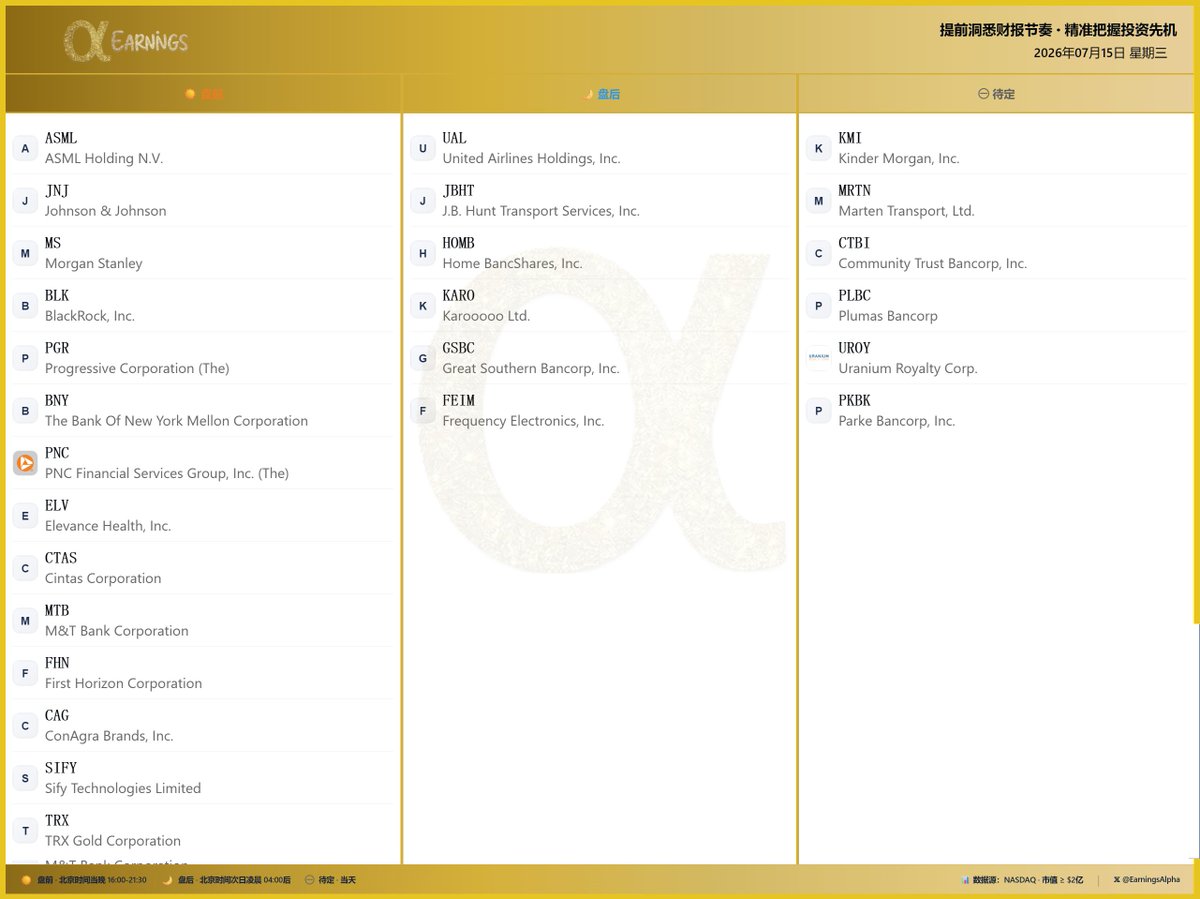Select the PGR letter P avatar
1200x899 pixels.
pyautogui.click(x=25, y=358)
